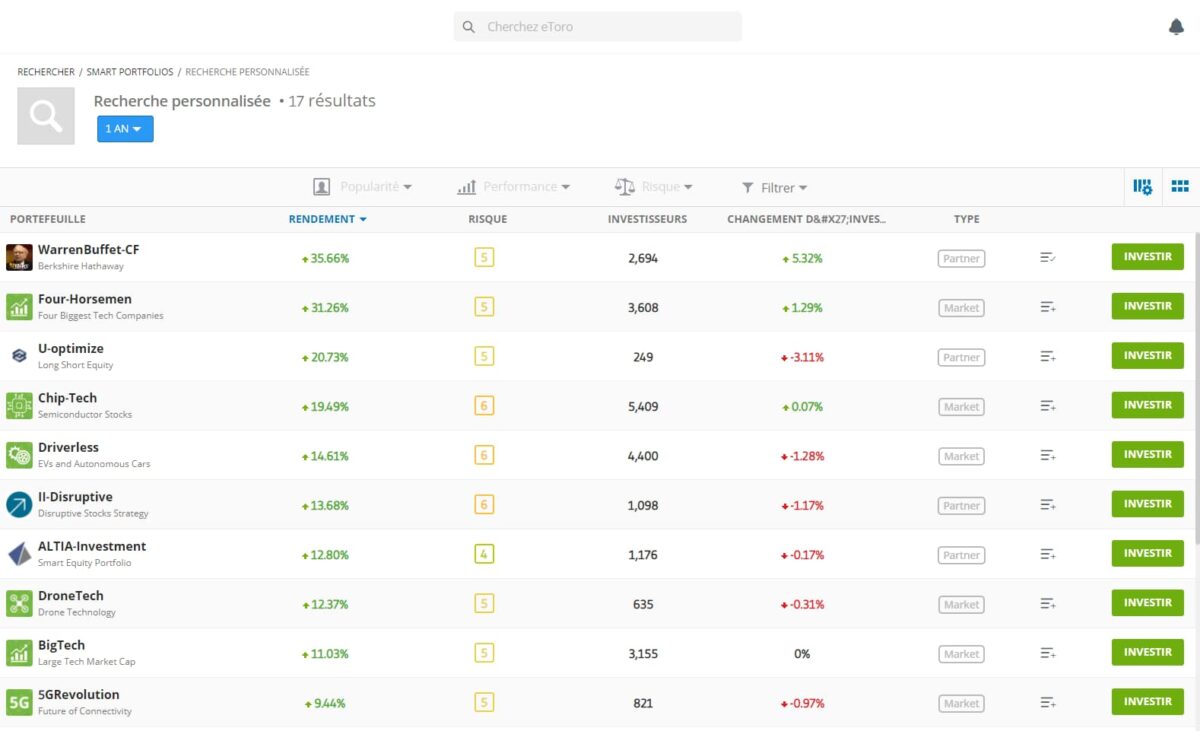Click ALTIA-Investment portfolio logo
Screen dimensions: 1200x731
(x=19, y=554)
